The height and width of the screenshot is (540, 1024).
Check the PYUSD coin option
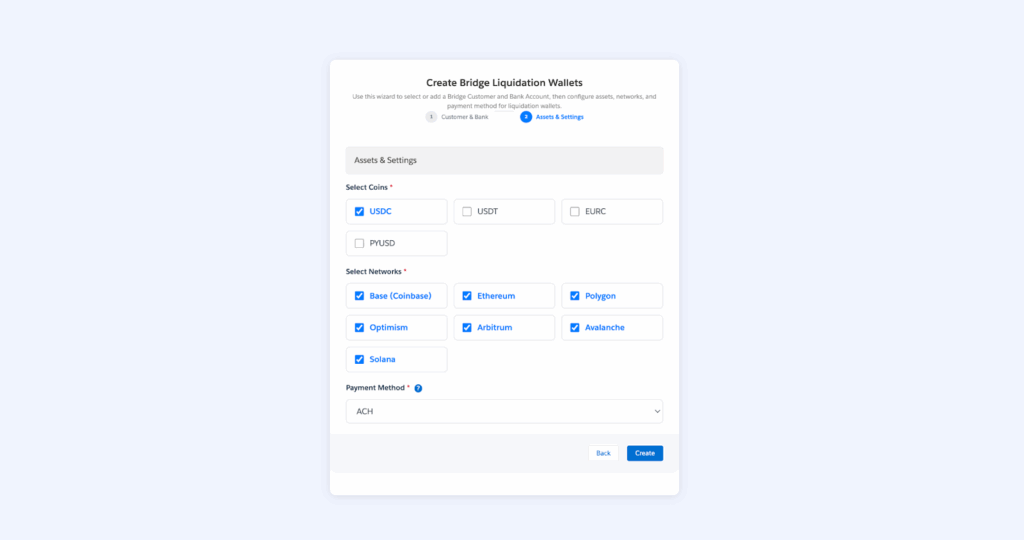click(x=359, y=243)
